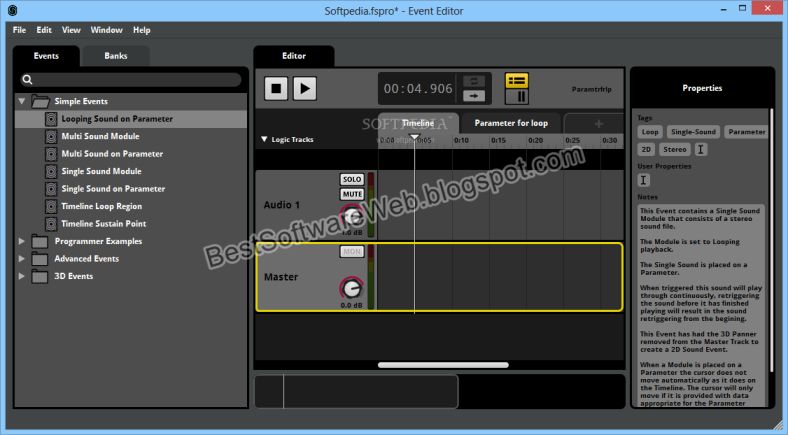Click Single Sound Module event icon
The image size is (788, 435).
51,171
